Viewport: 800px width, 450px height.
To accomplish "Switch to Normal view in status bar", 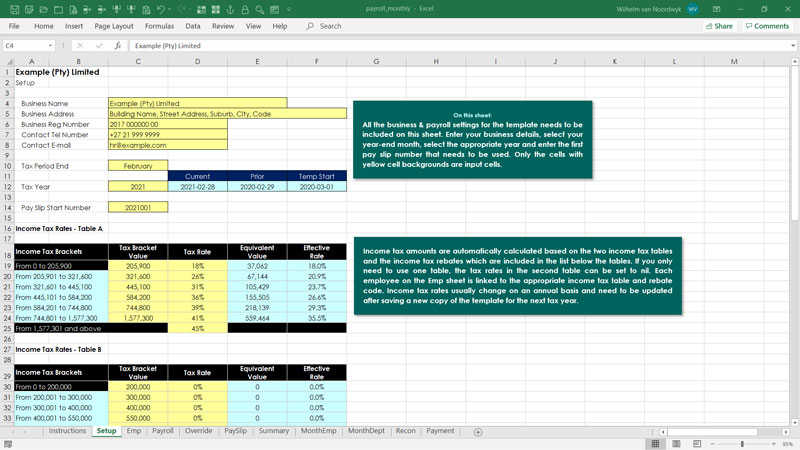I will (655, 444).
